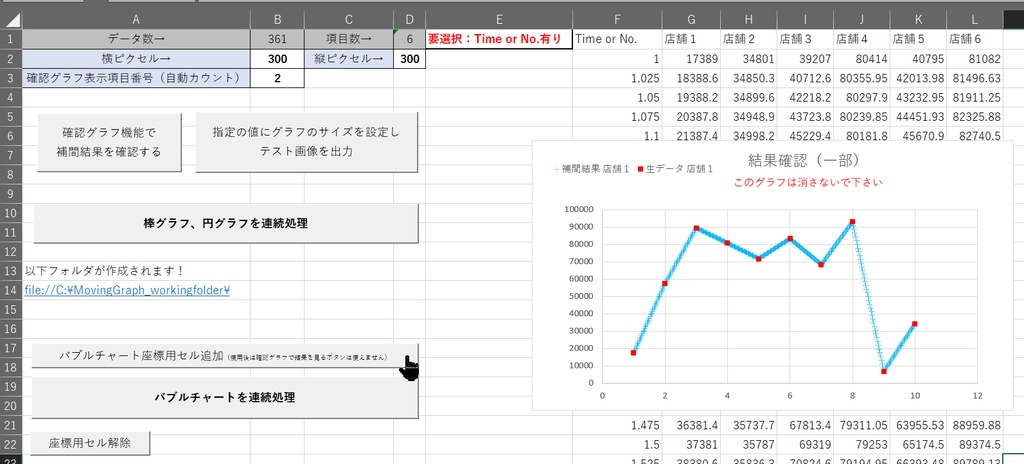Select column A header
Screen dimensions: 1024x464
pyautogui.click(x=136, y=20)
